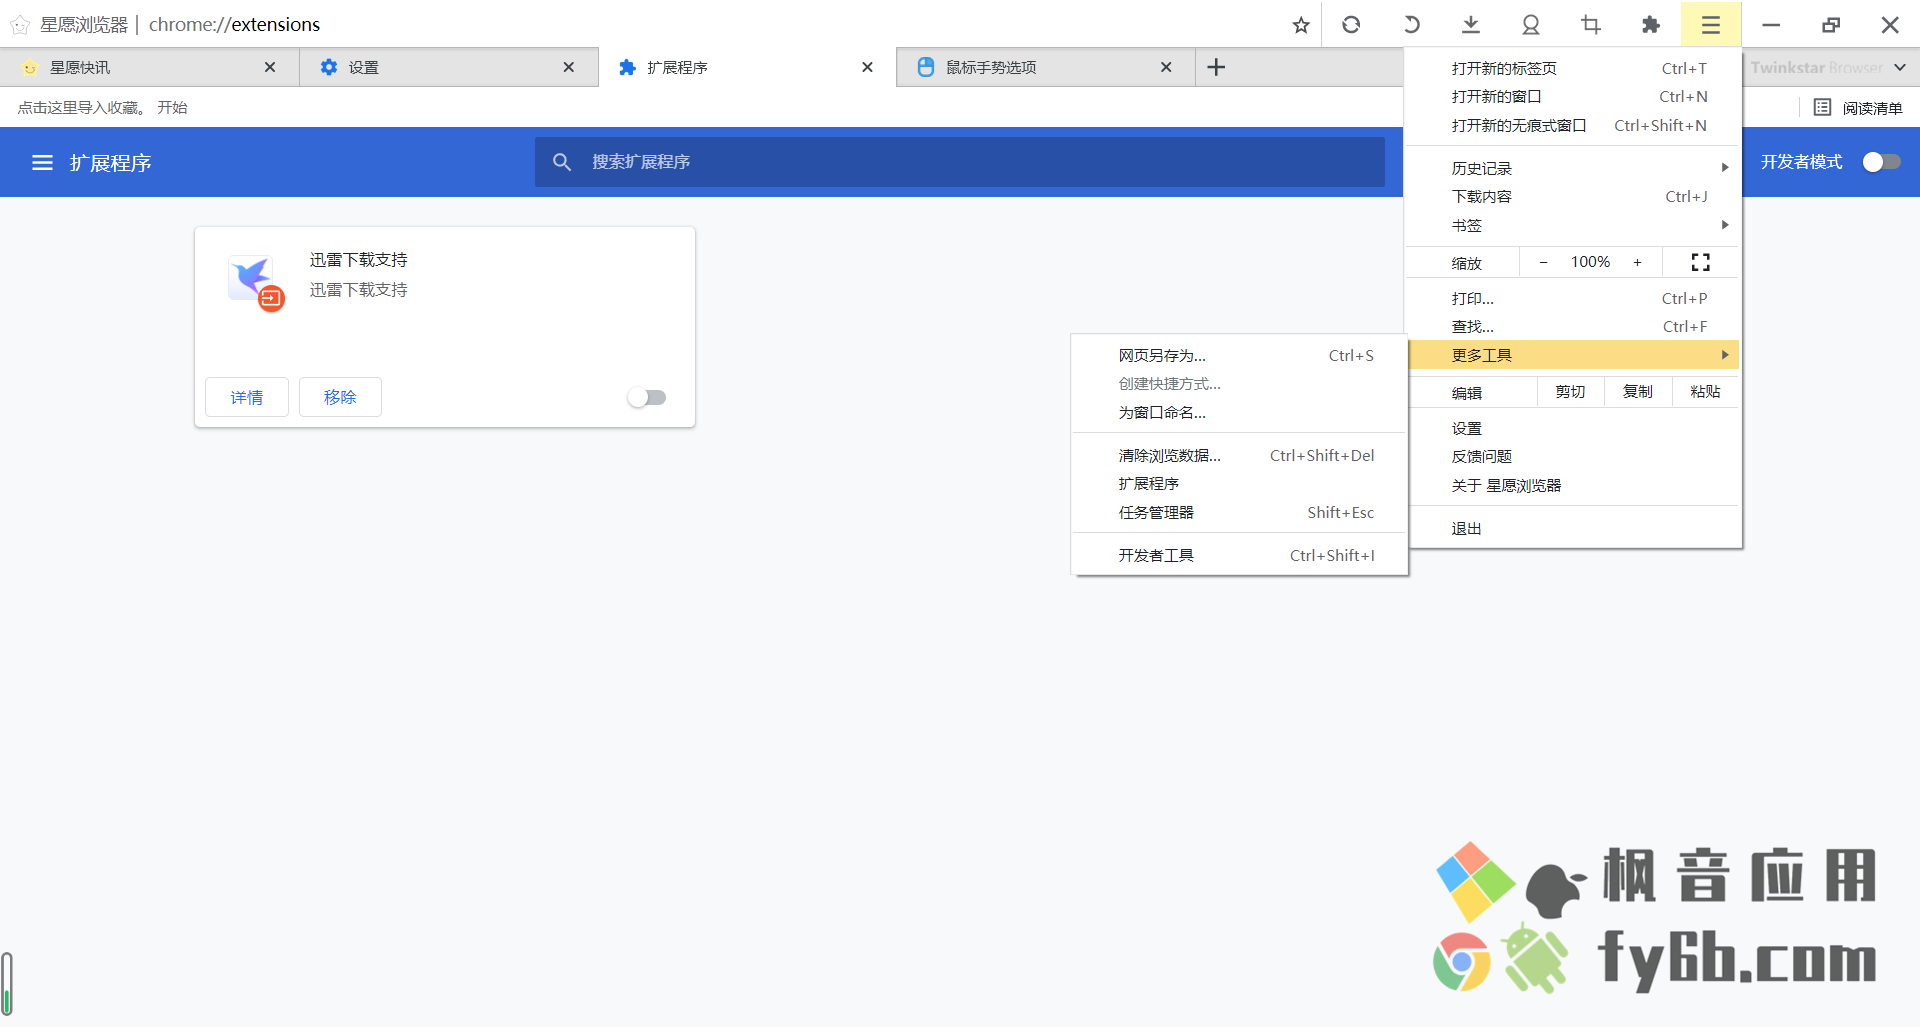Expand the 历史记录 submenu
Image resolution: width=1920 pixels, height=1027 pixels.
[x=1573, y=168]
